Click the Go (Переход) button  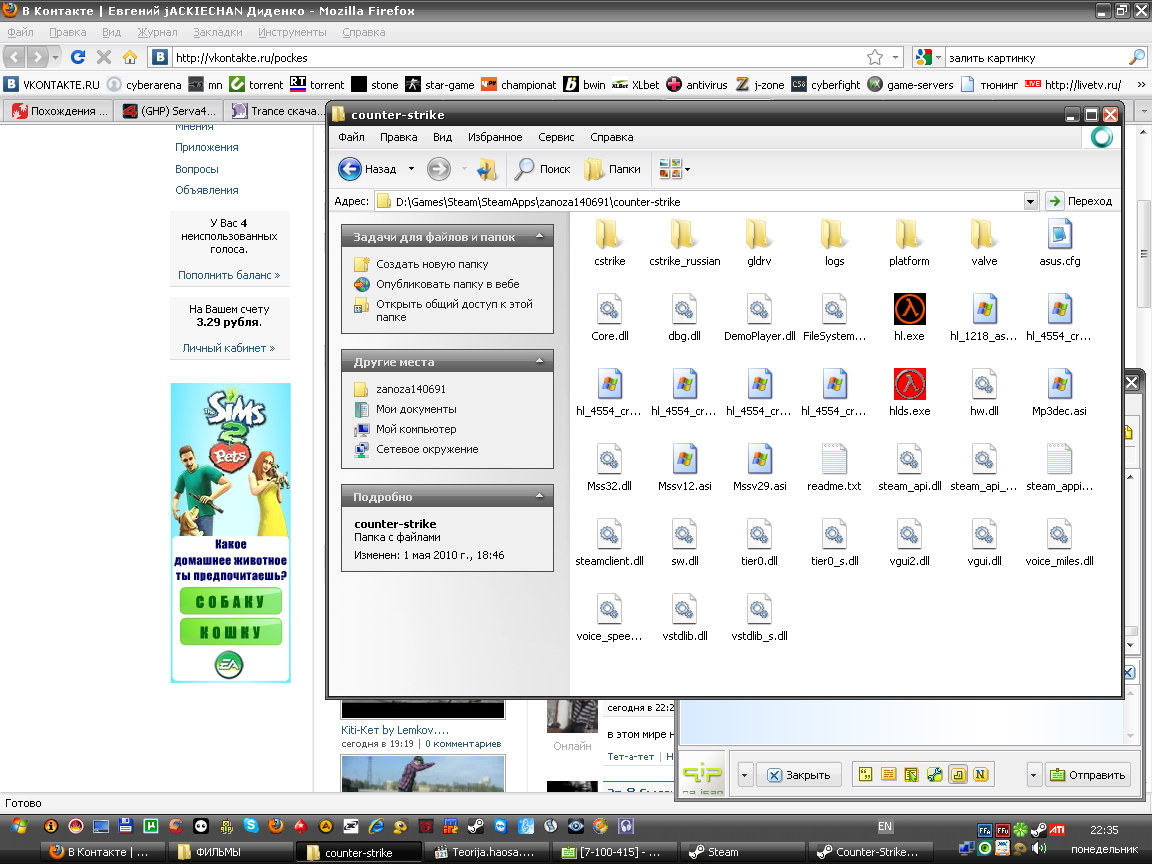point(1080,201)
